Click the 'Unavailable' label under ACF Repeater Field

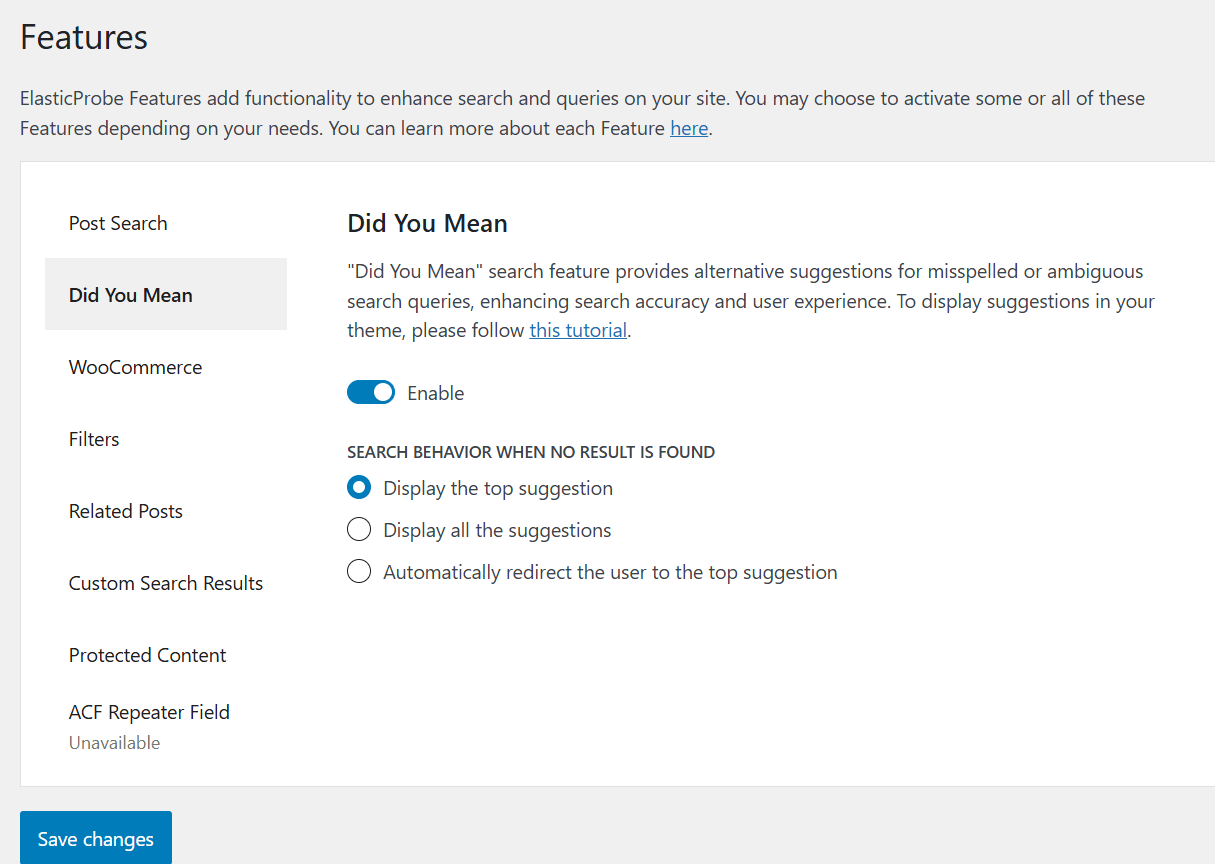(x=114, y=742)
